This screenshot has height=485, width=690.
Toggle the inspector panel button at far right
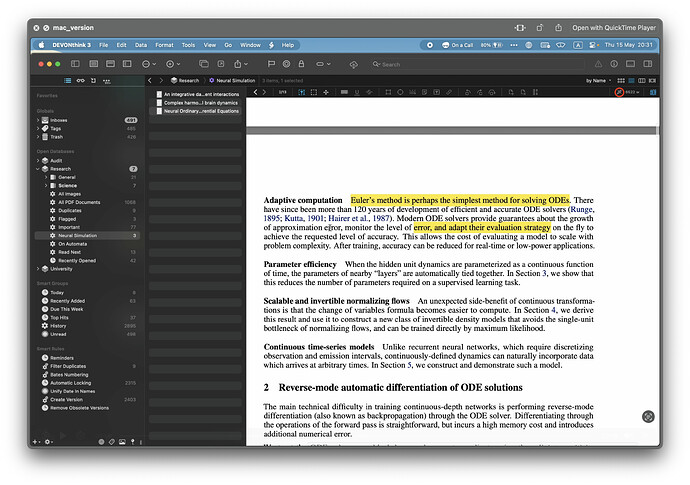point(647,64)
